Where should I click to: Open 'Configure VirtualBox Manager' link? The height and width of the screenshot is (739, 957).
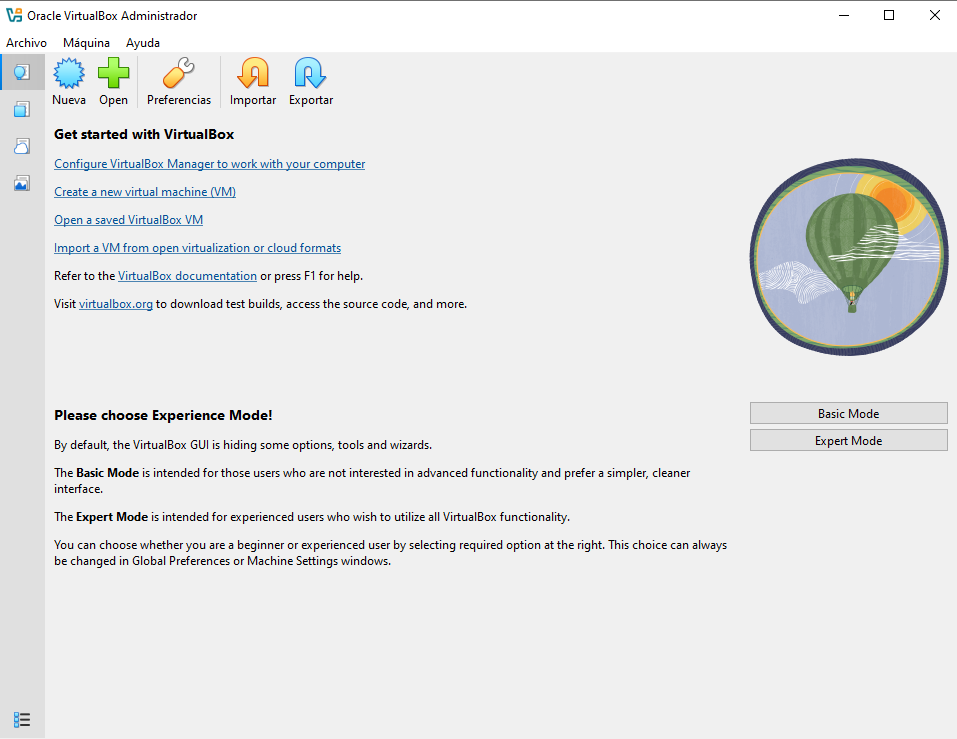click(x=209, y=164)
